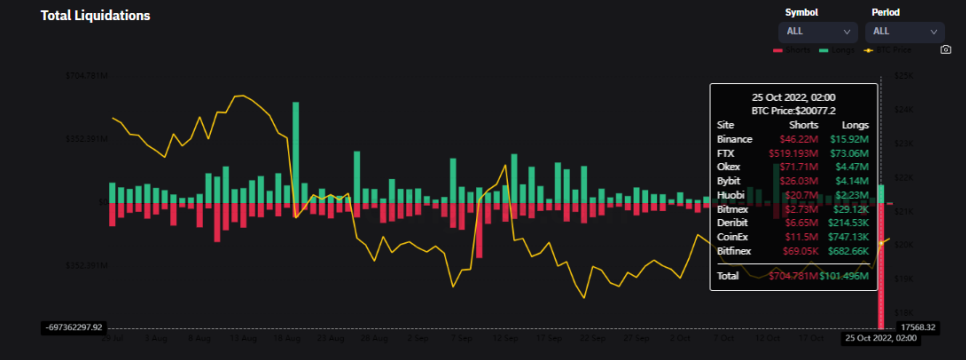Click the Binance row in the tooltip
The image size is (966, 360).
(x=794, y=139)
